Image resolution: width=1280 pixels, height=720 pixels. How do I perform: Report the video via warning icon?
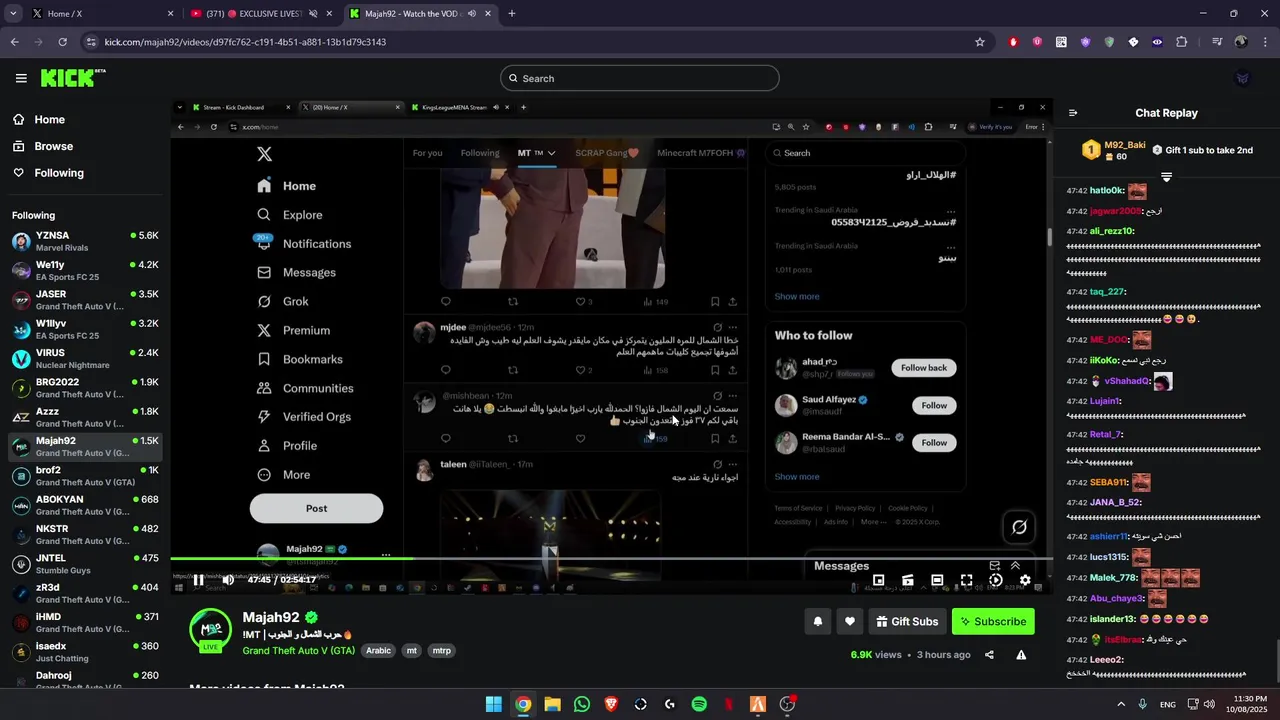pos(1021,655)
